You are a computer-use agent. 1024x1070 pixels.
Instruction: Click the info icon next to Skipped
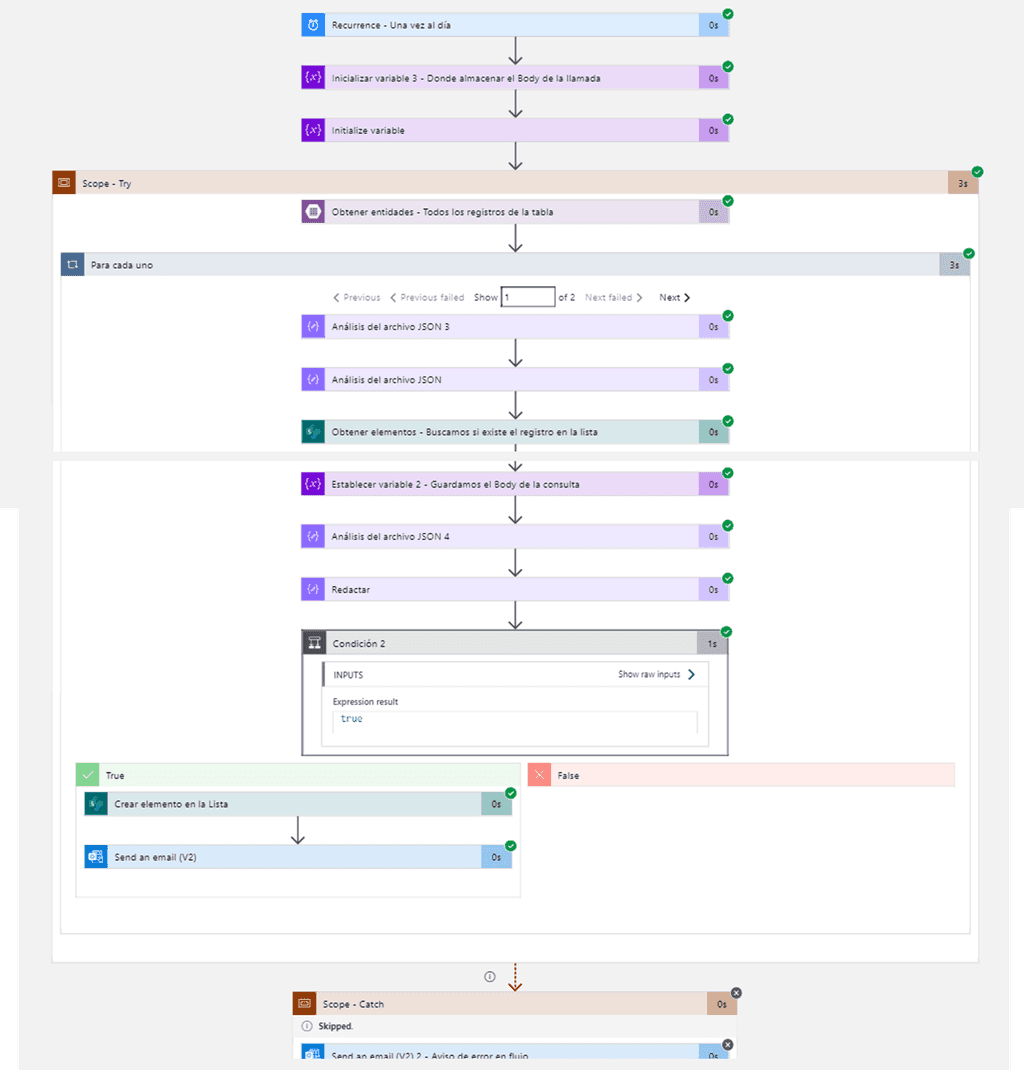[307, 1026]
